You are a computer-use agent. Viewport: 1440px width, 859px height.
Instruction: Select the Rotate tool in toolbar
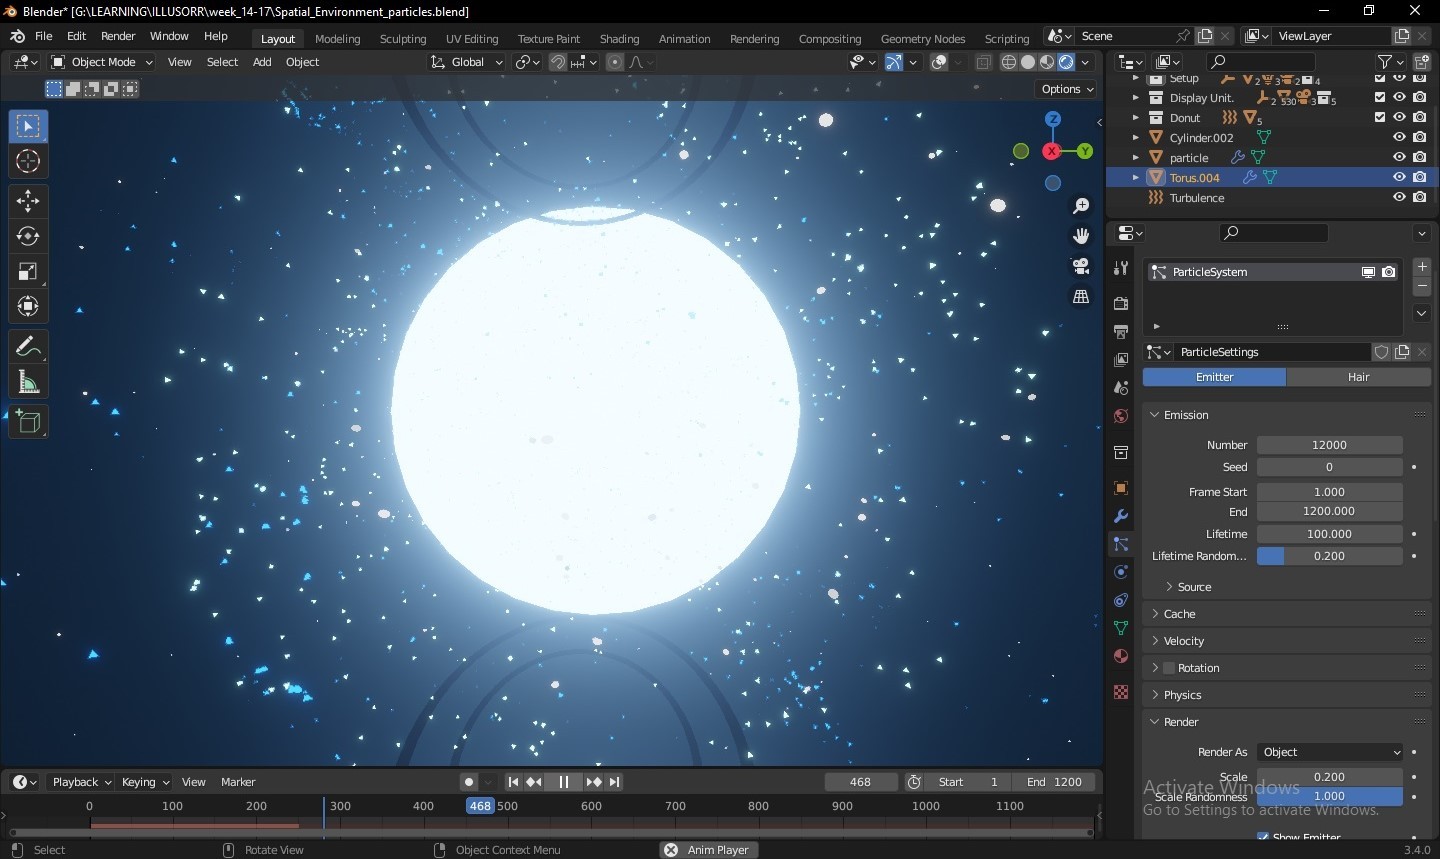(x=28, y=236)
